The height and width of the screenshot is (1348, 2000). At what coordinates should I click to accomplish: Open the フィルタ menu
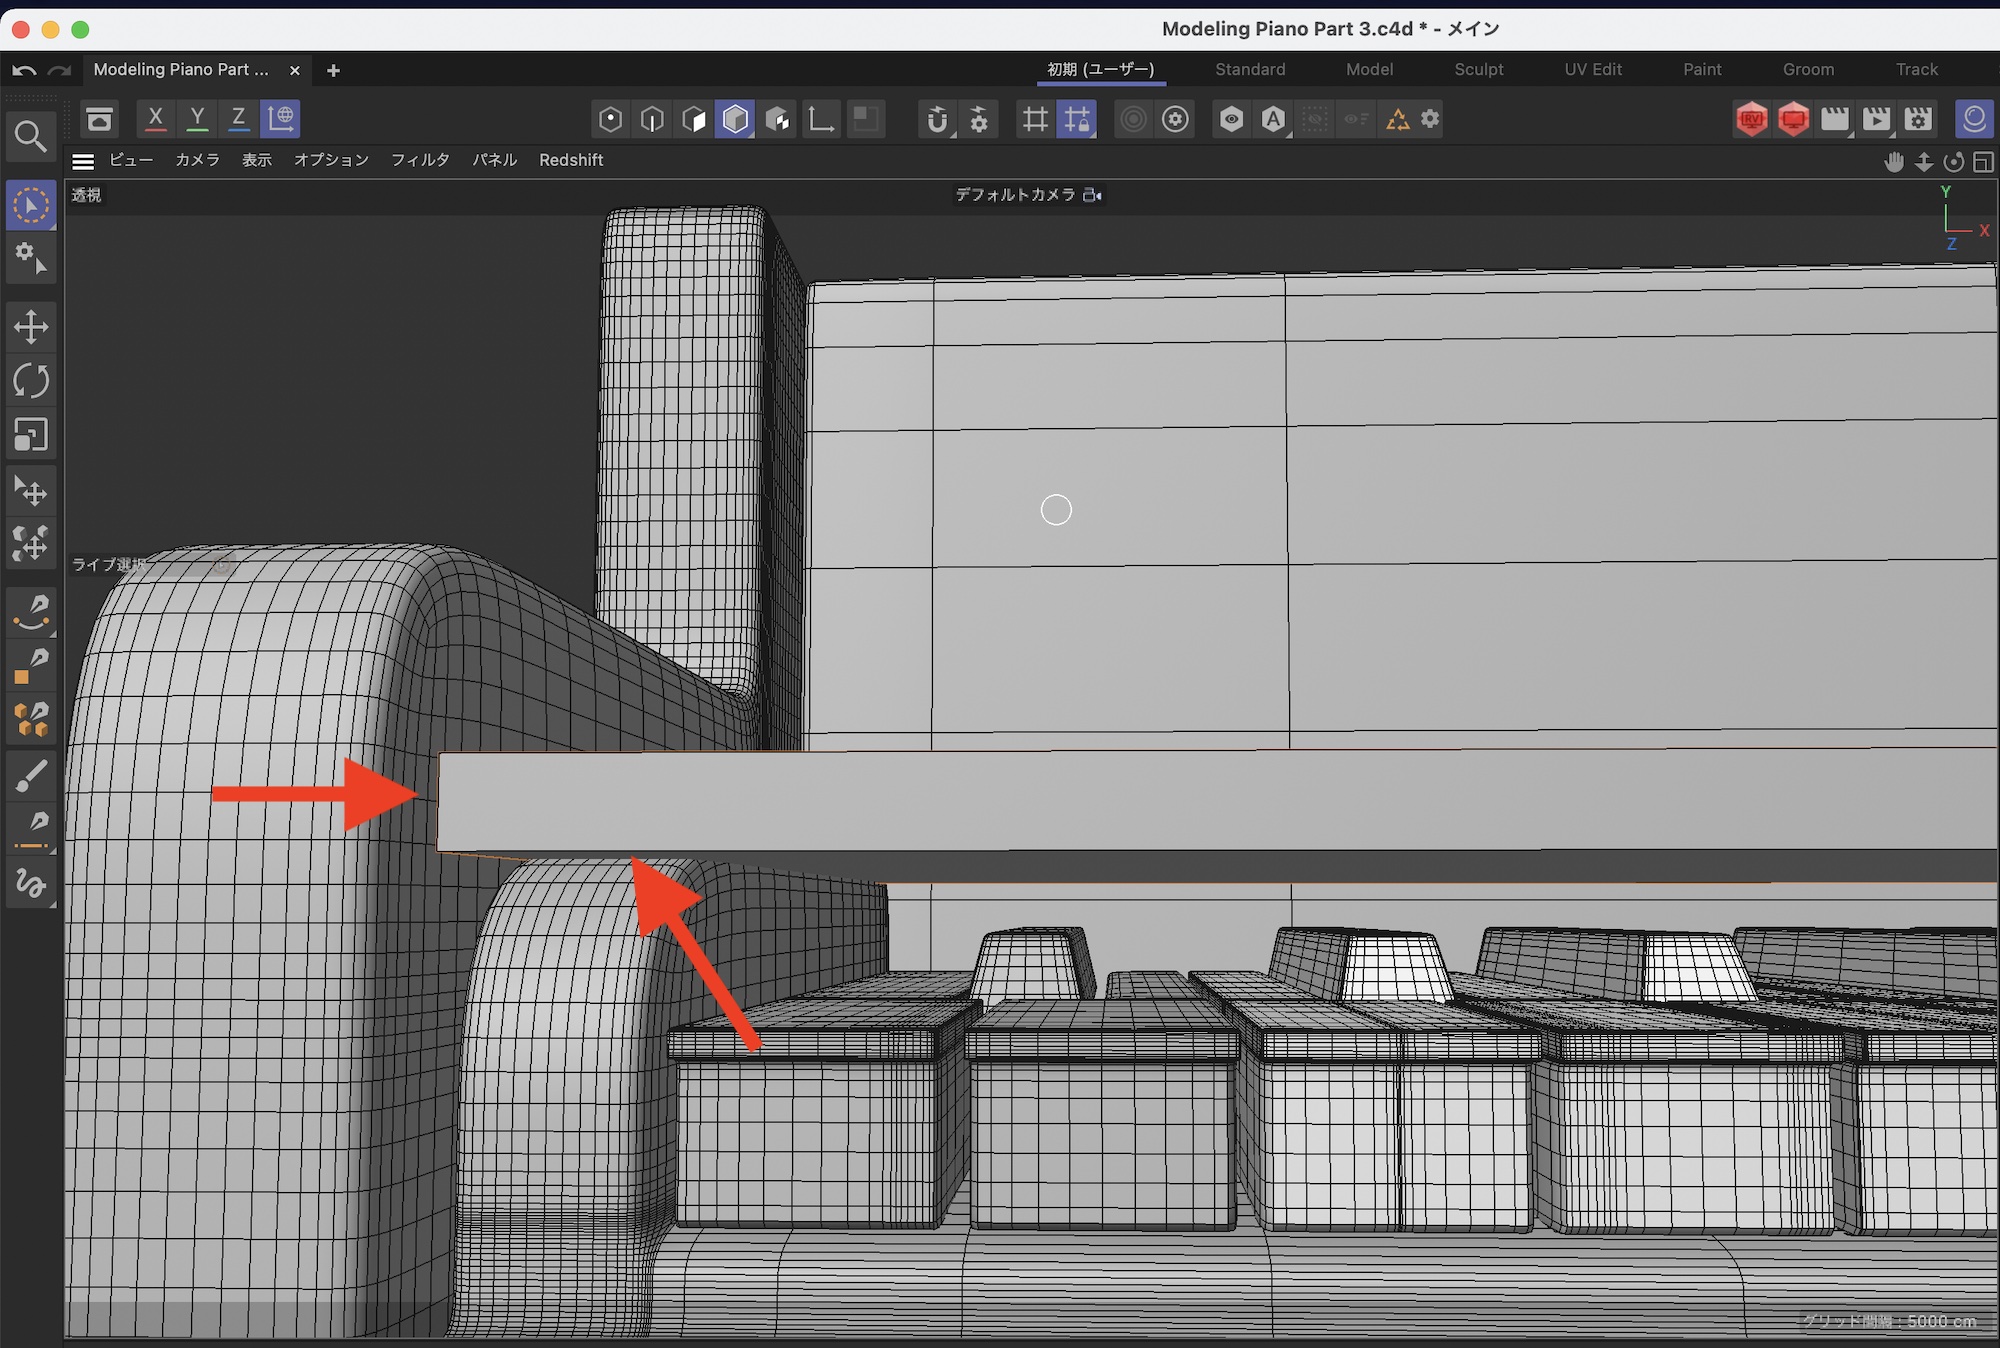420,160
